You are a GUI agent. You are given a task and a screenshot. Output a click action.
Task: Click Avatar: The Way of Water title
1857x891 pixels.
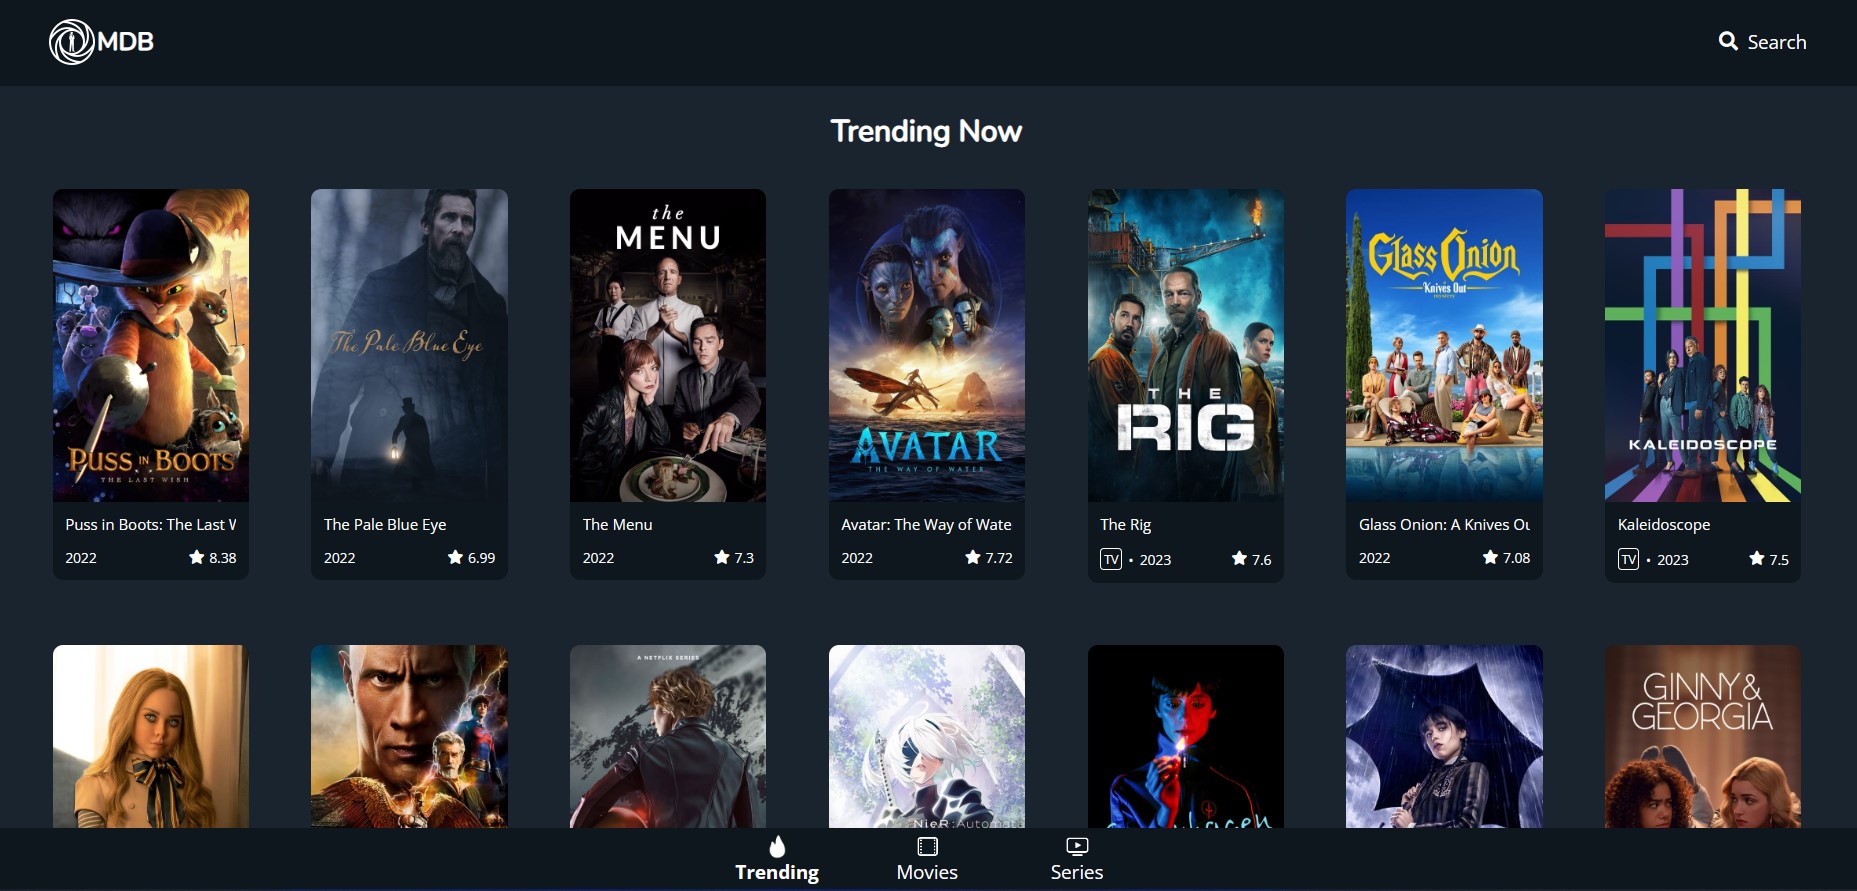[x=927, y=524]
